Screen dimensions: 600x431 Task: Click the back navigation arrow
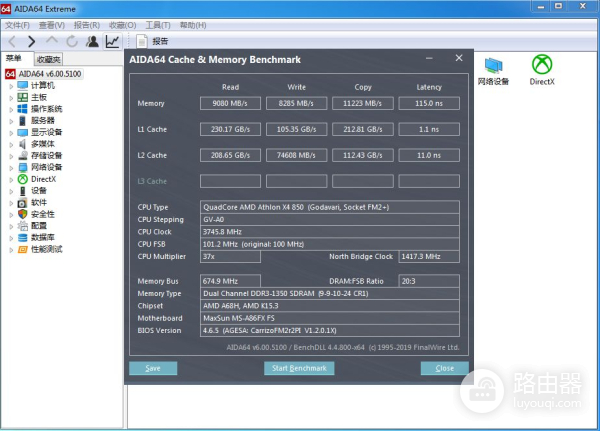12,41
